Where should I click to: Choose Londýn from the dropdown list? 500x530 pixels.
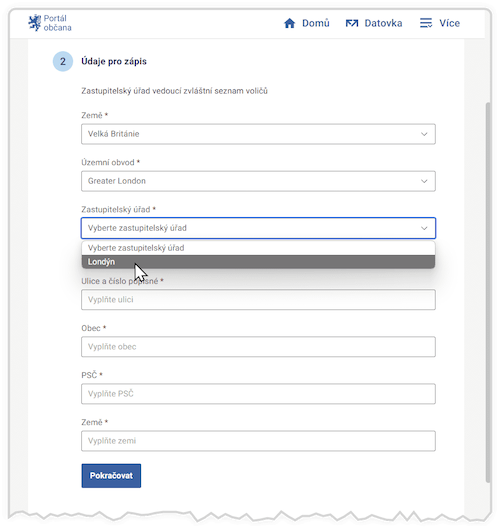pyautogui.click(x=258, y=262)
